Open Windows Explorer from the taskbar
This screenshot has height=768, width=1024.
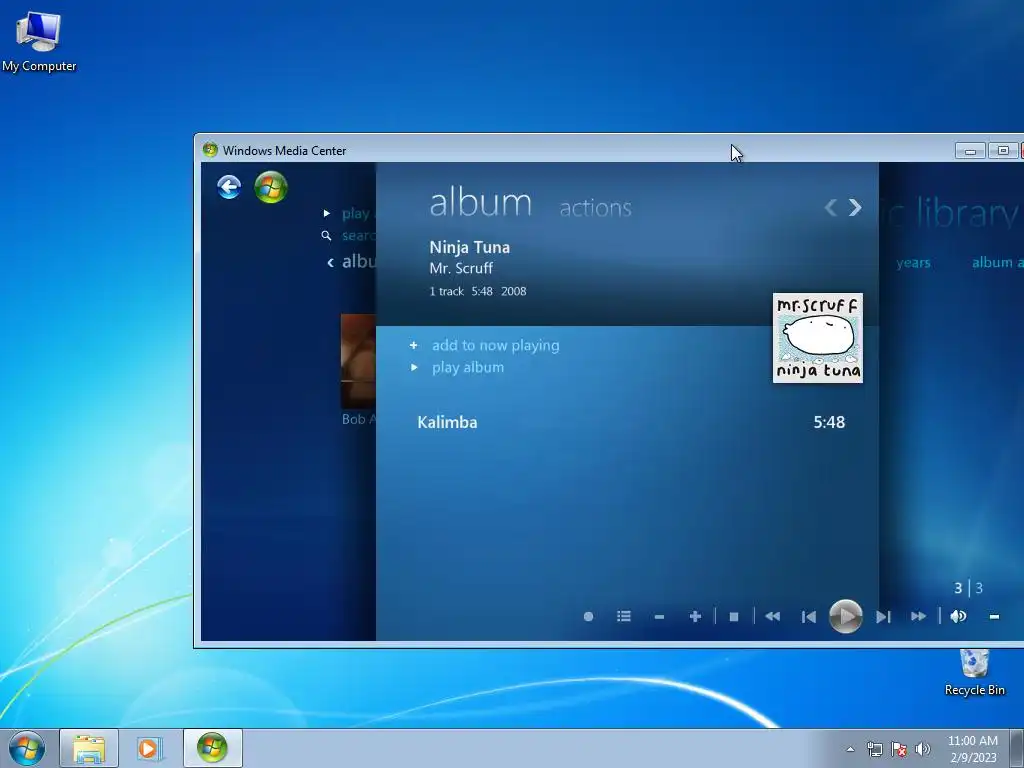(x=89, y=748)
